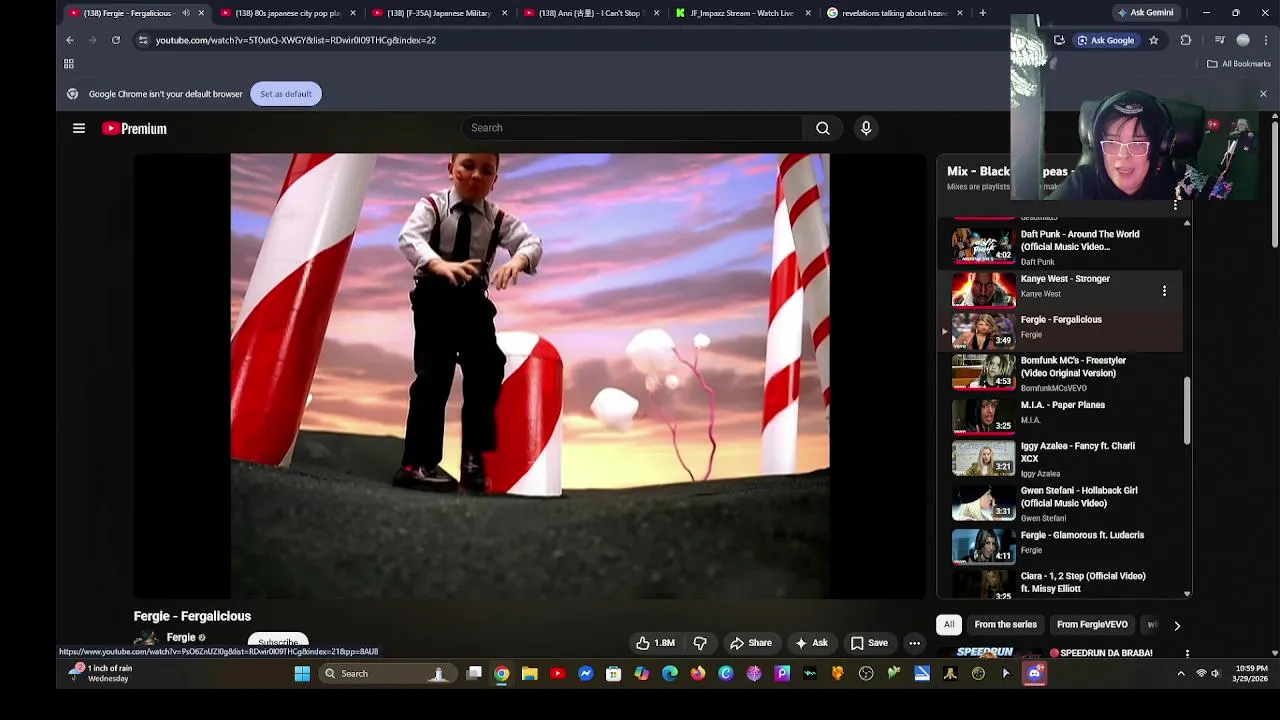Image resolution: width=1280 pixels, height=720 pixels.
Task: Open the Chrome extensions puzzle icon
Action: 1186,40
